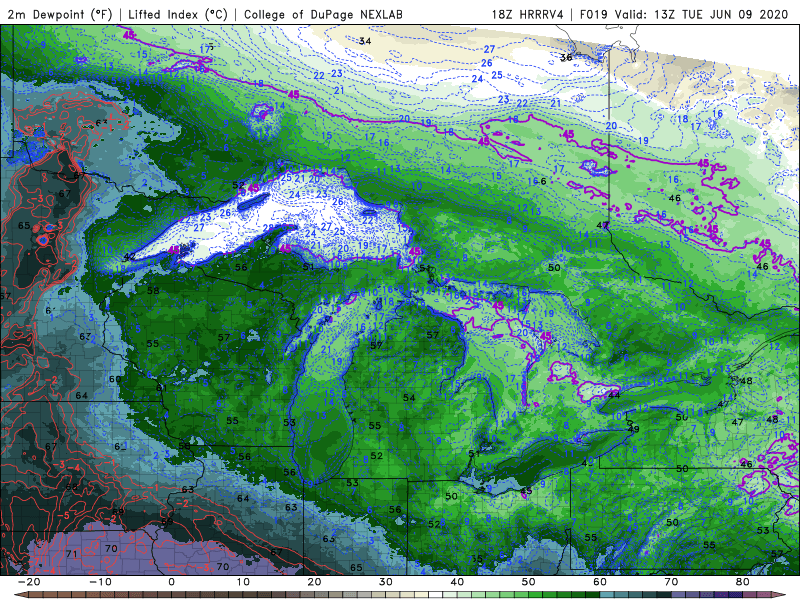The width and height of the screenshot is (800, 600).
Task: Click the '60' label under the color scale
Action: click(x=600, y=582)
